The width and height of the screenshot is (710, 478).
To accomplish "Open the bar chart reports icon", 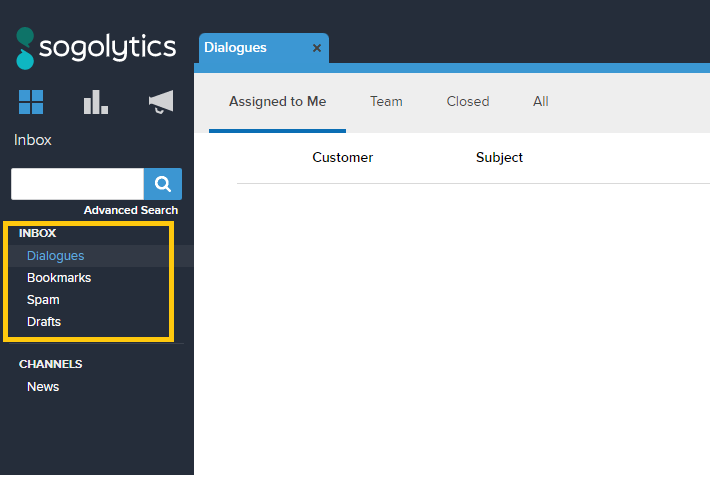I will pyautogui.click(x=96, y=102).
